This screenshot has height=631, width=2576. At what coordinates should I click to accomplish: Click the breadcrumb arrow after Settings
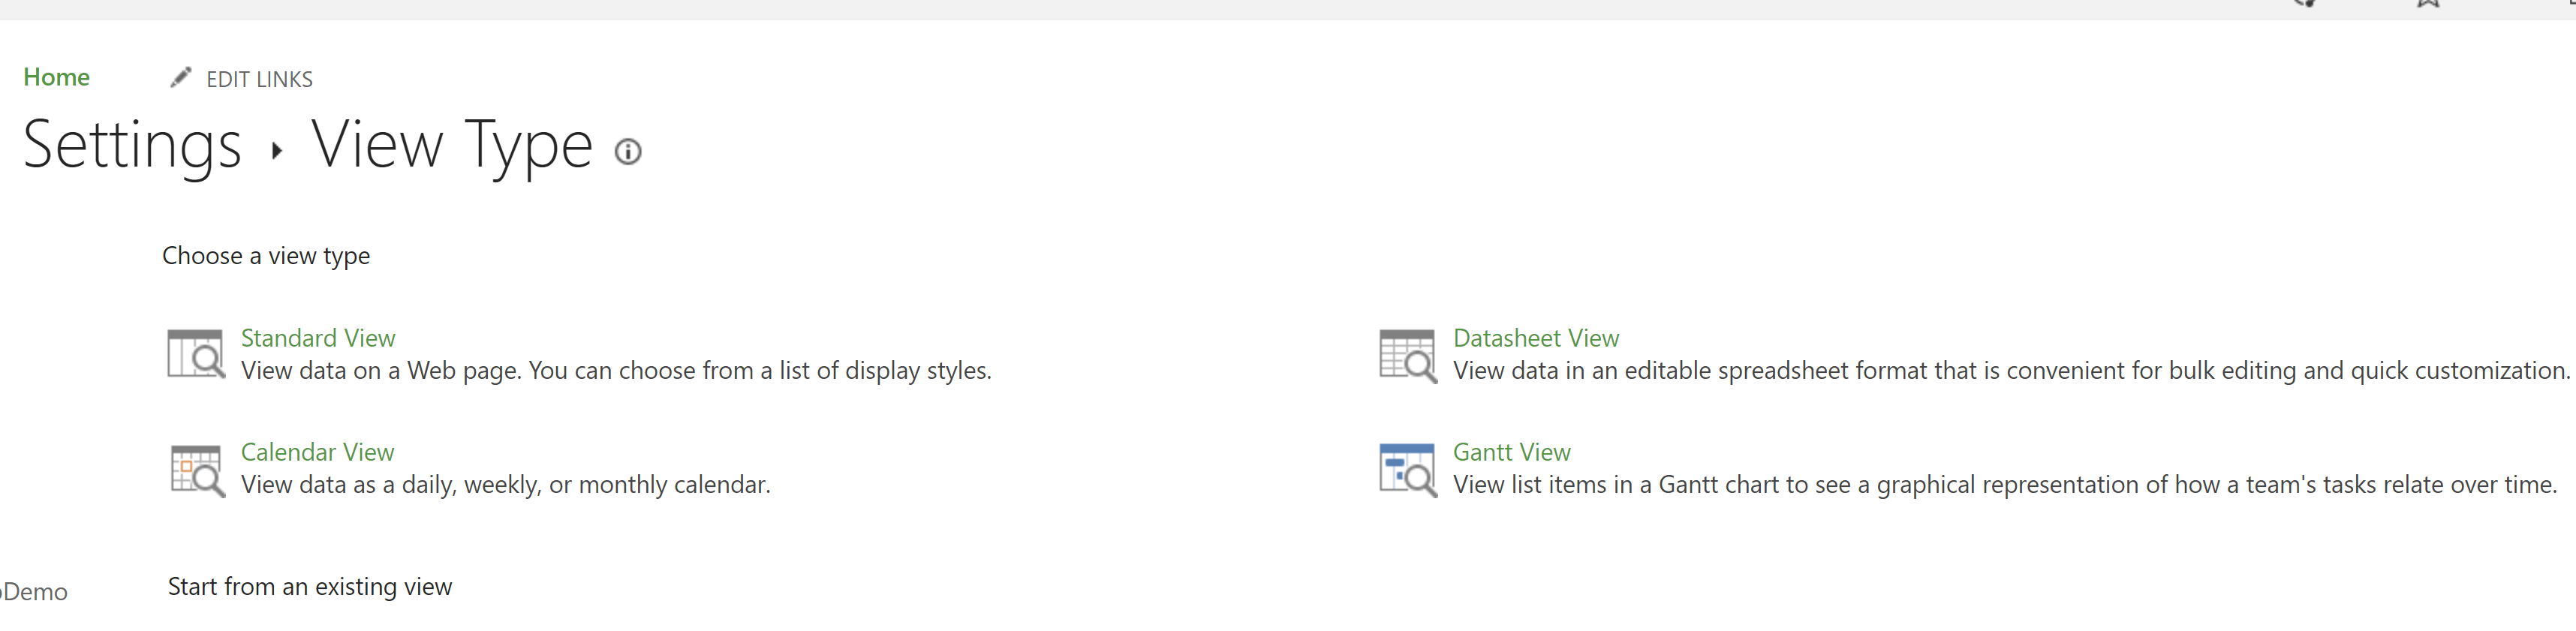pyautogui.click(x=277, y=151)
